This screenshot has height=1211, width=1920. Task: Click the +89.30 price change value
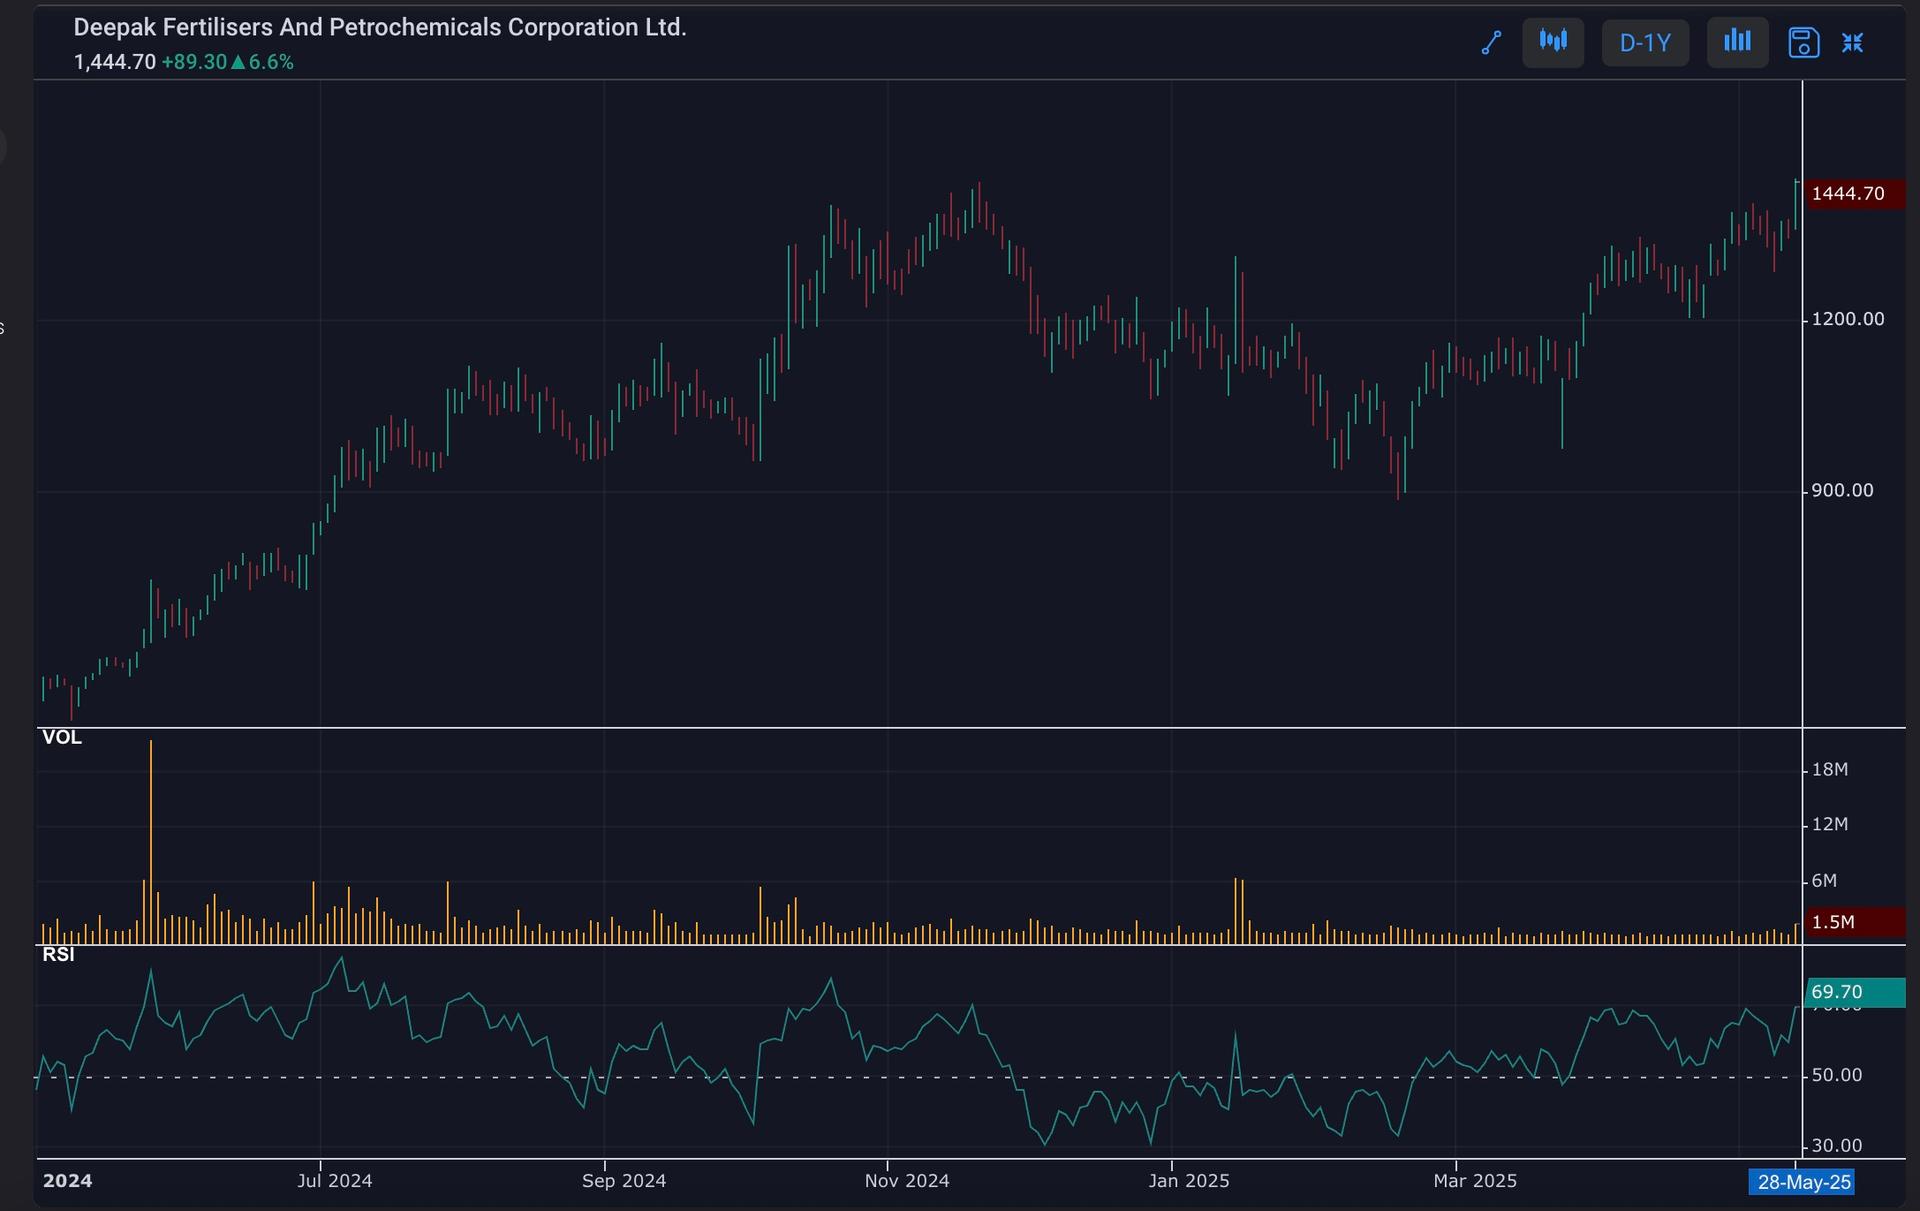(x=194, y=62)
